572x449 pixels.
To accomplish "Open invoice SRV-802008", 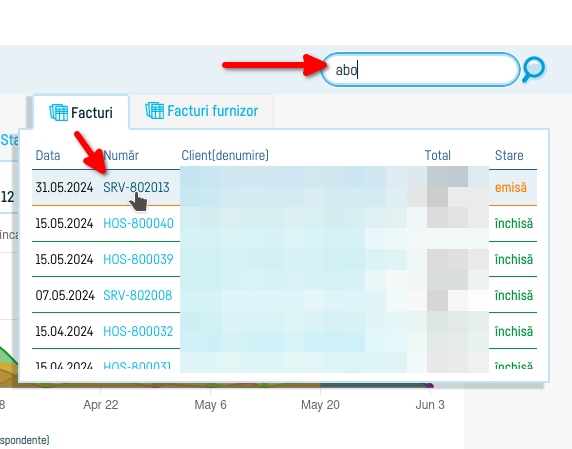I will point(138,295).
